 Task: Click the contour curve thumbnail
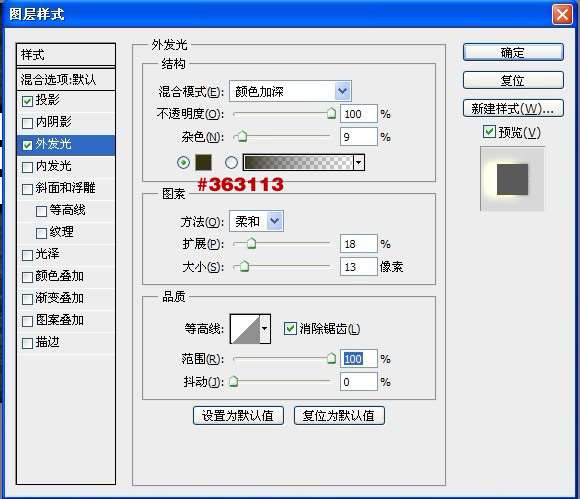[x=245, y=328]
